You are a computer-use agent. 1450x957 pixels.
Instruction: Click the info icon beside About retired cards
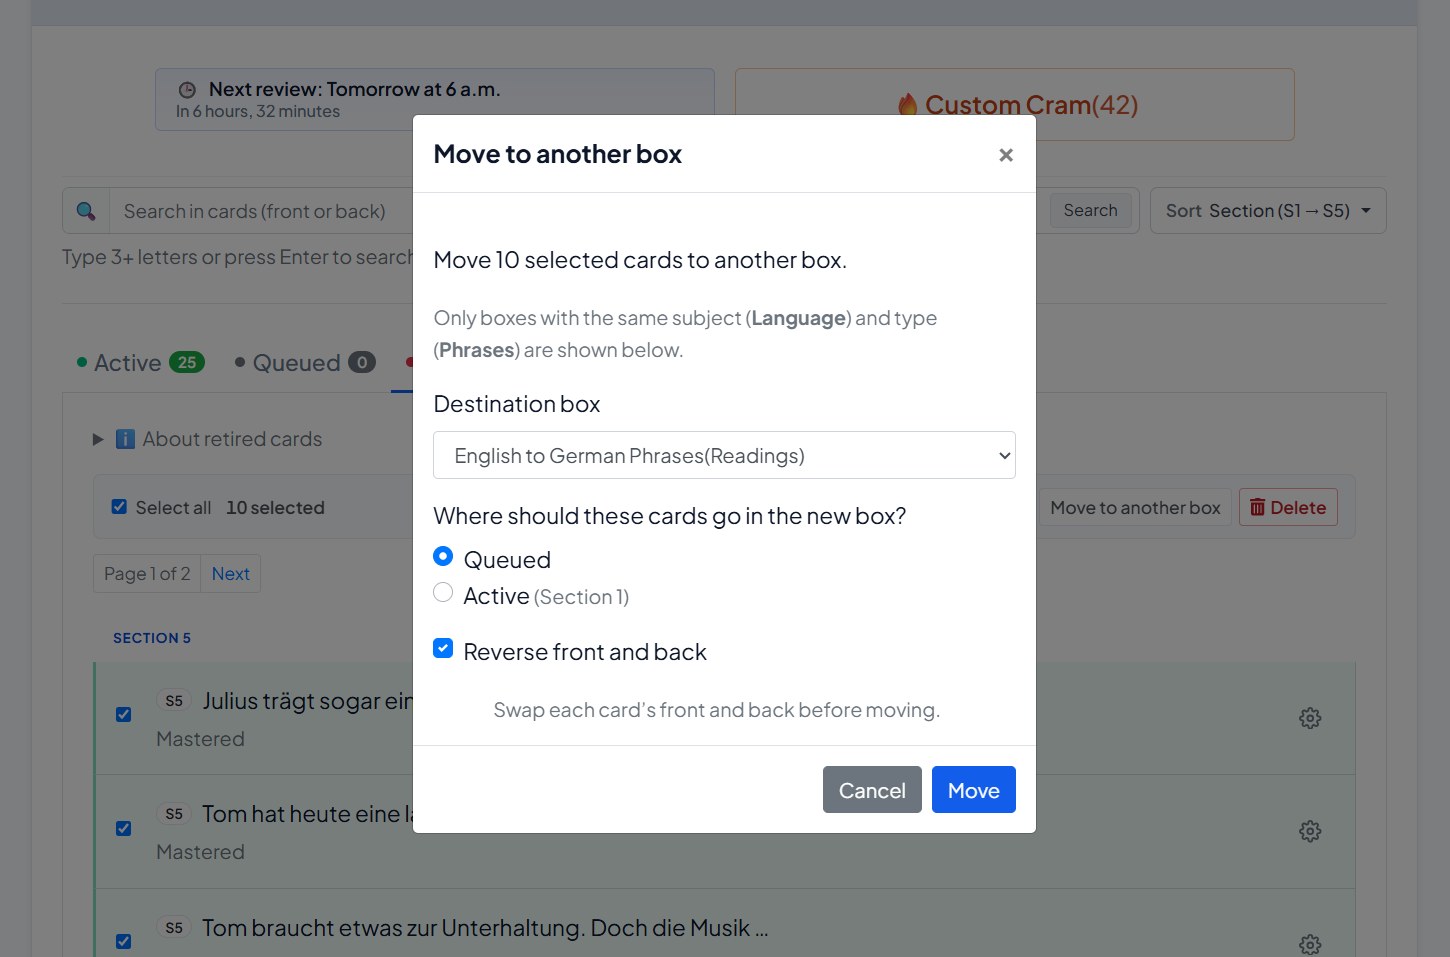click(125, 439)
